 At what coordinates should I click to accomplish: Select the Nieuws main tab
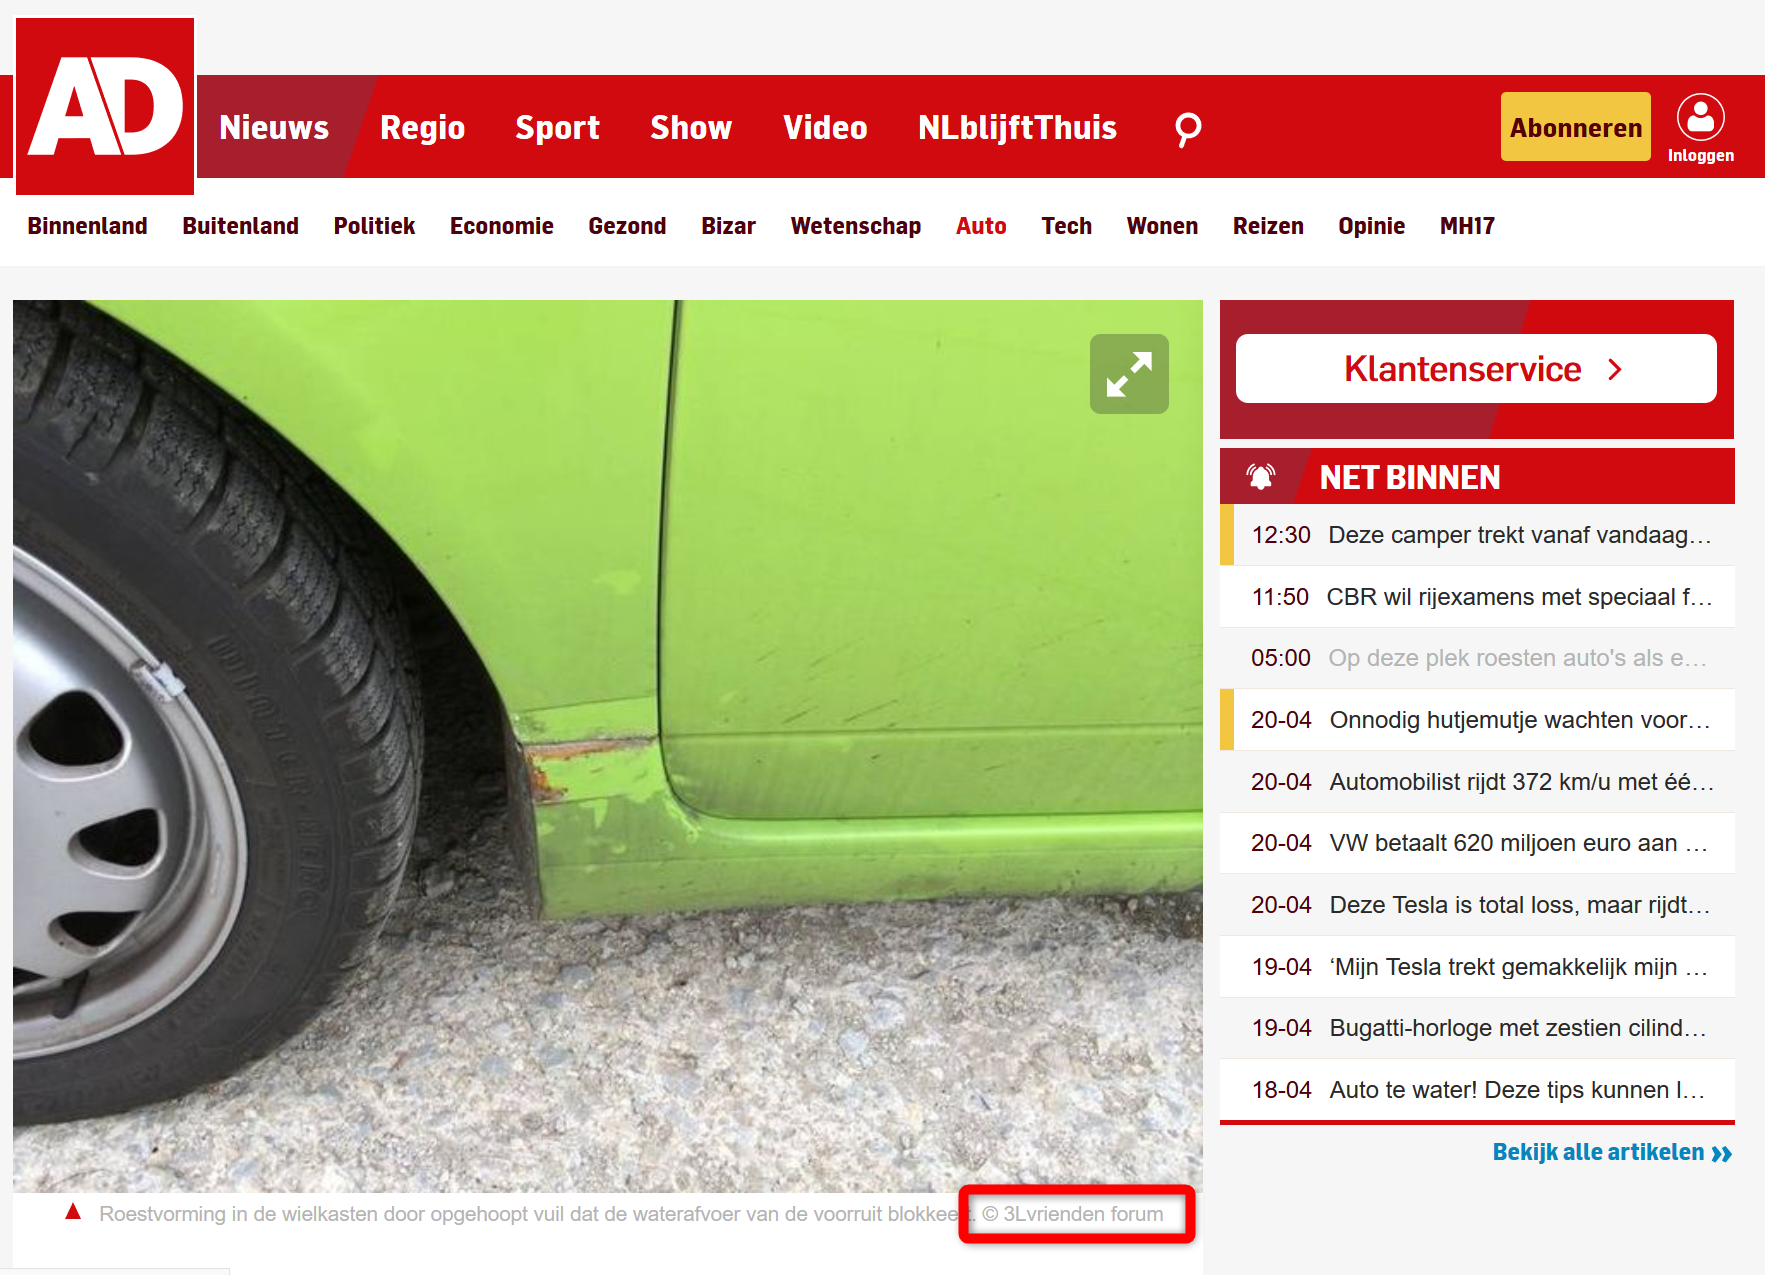pos(274,128)
